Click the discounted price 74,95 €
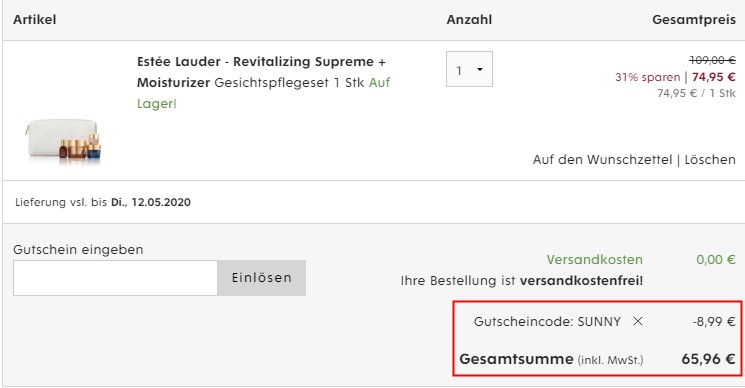 [x=714, y=77]
